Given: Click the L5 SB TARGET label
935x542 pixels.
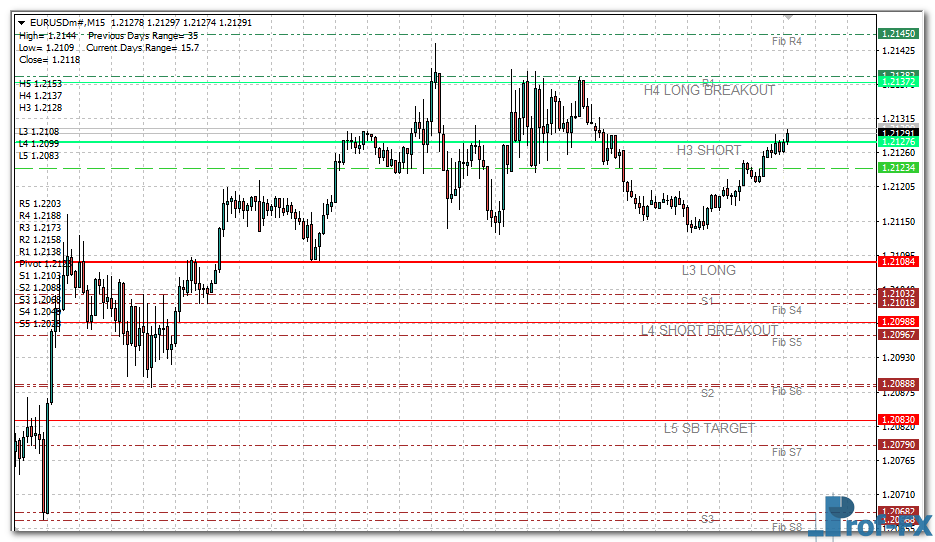Looking at the screenshot, I should (709, 428).
